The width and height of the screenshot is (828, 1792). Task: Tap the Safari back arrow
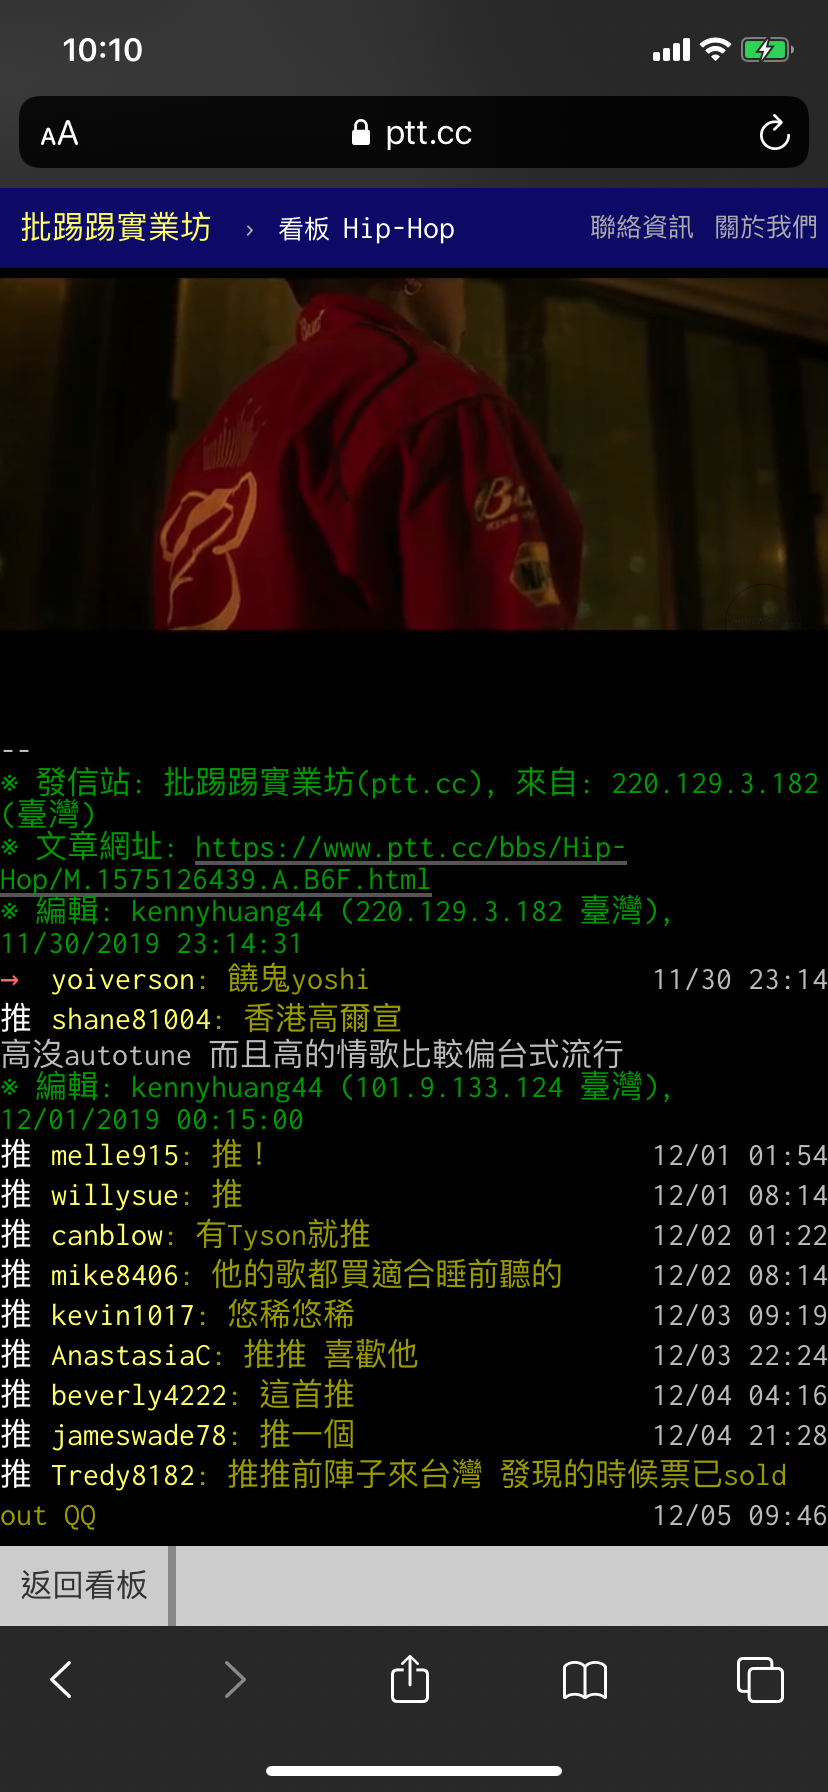tap(61, 1679)
